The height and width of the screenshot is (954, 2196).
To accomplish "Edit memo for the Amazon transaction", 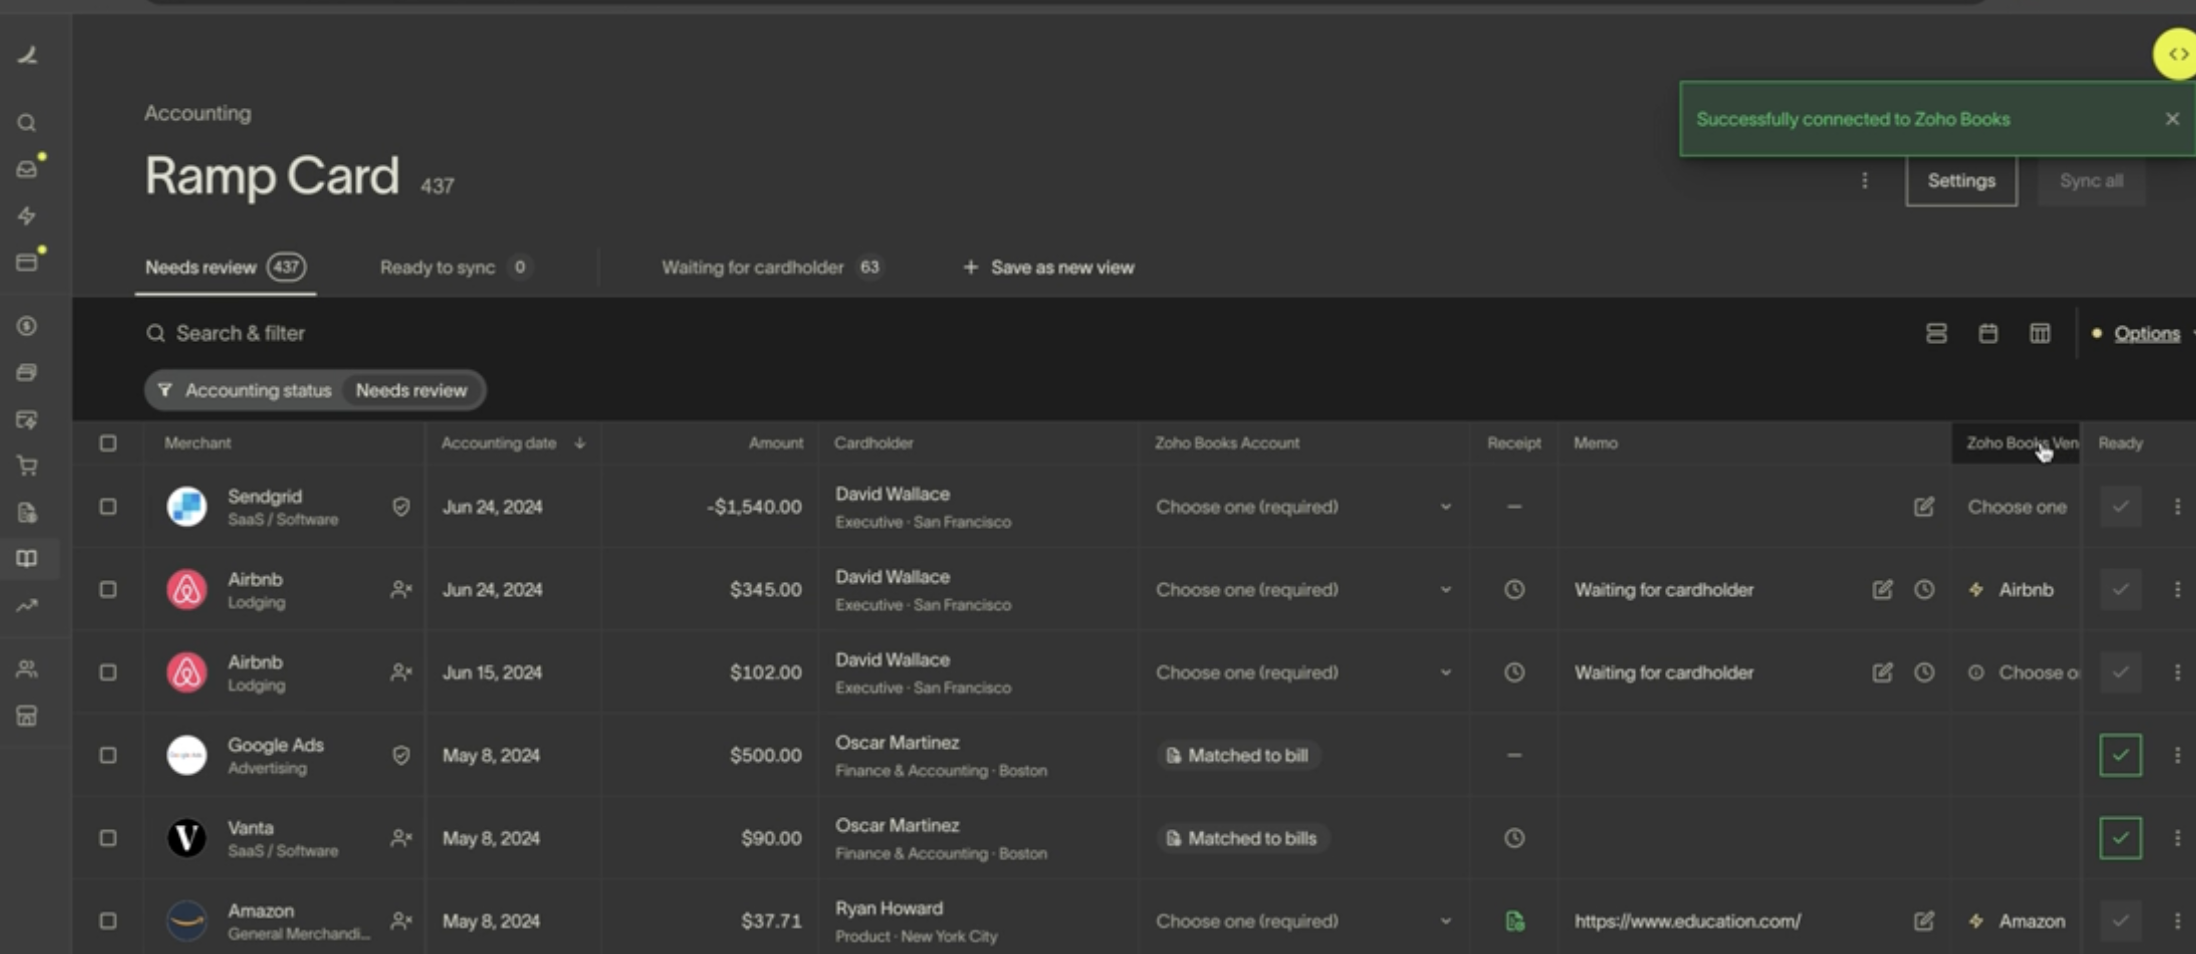I will coord(1924,921).
